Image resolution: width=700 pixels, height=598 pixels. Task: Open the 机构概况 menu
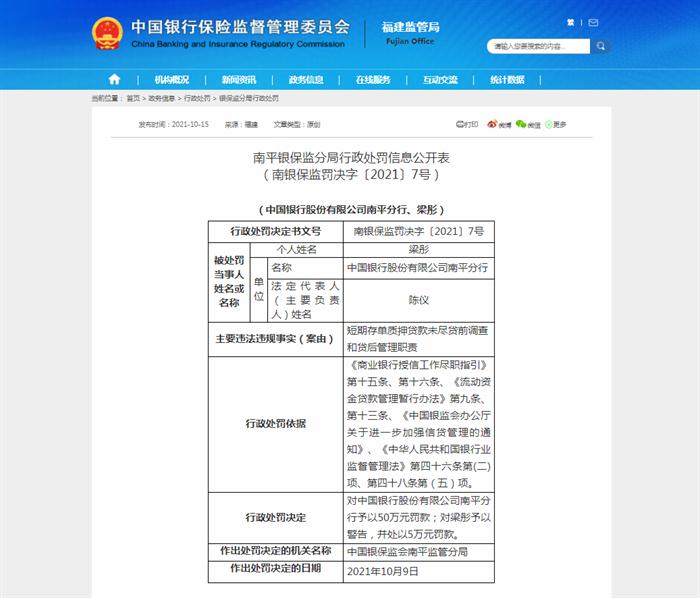(x=172, y=80)
